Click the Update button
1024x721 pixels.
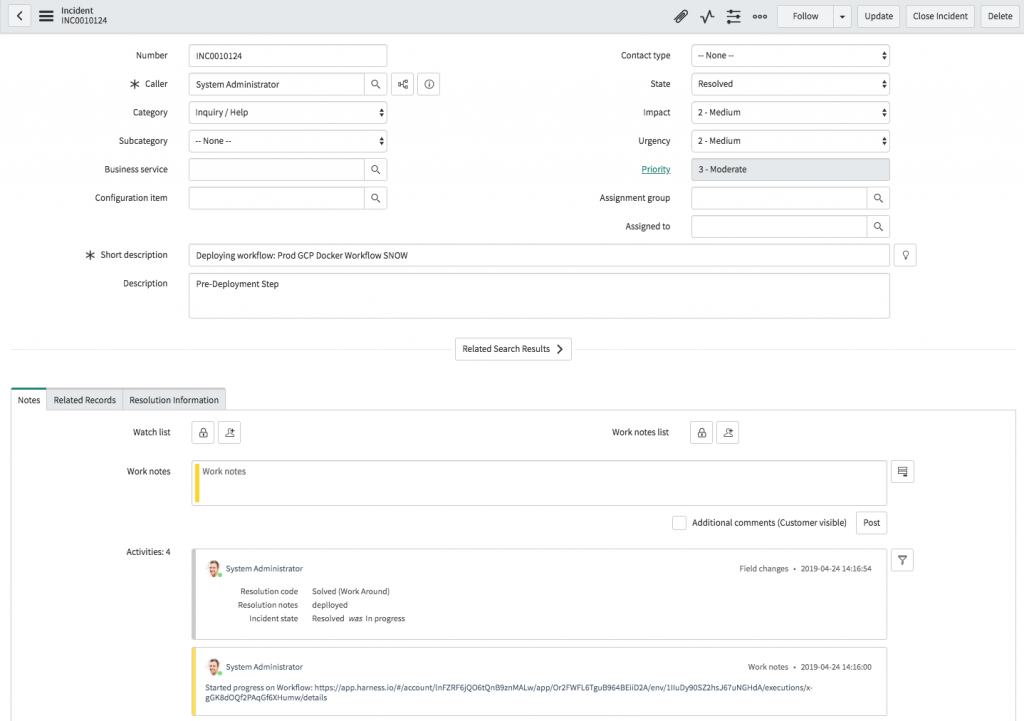(x=878, y=16)
